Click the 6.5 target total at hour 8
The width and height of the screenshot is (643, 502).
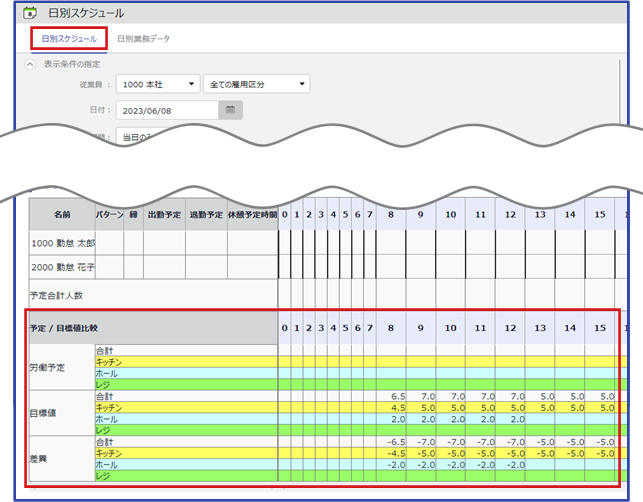[398, 397]
